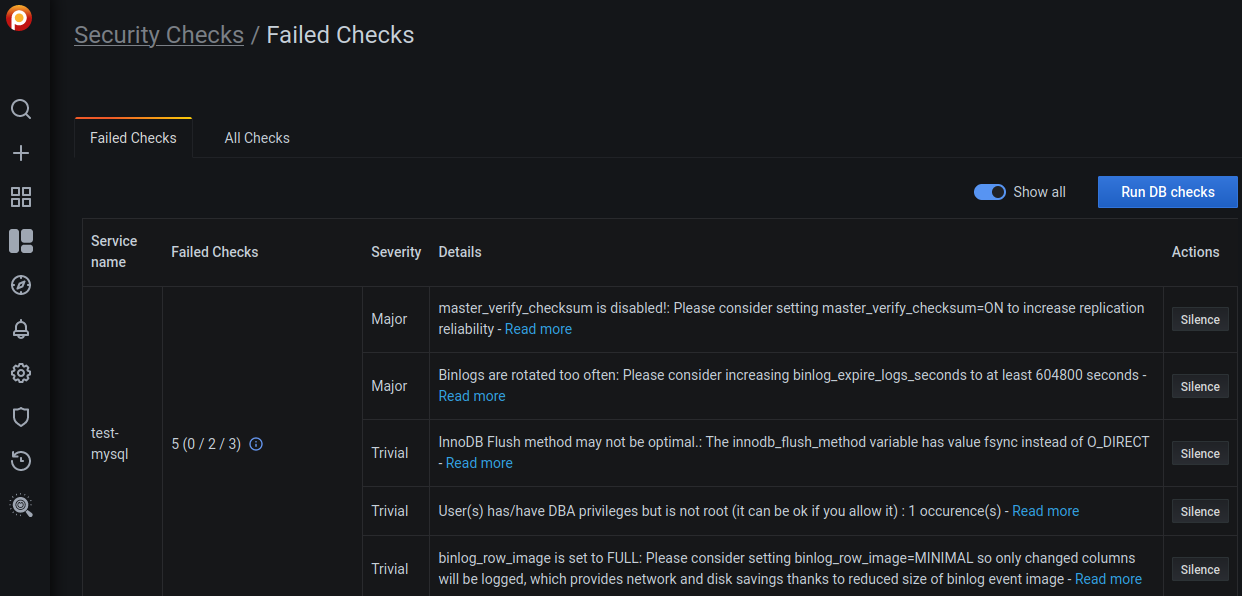
Task: Open the Security Checks breadcrumb link
Action: click(159, 34)
